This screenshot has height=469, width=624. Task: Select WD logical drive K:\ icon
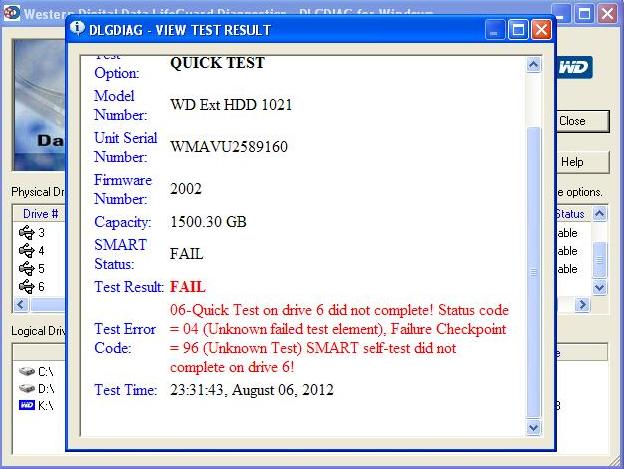[27, 405]
